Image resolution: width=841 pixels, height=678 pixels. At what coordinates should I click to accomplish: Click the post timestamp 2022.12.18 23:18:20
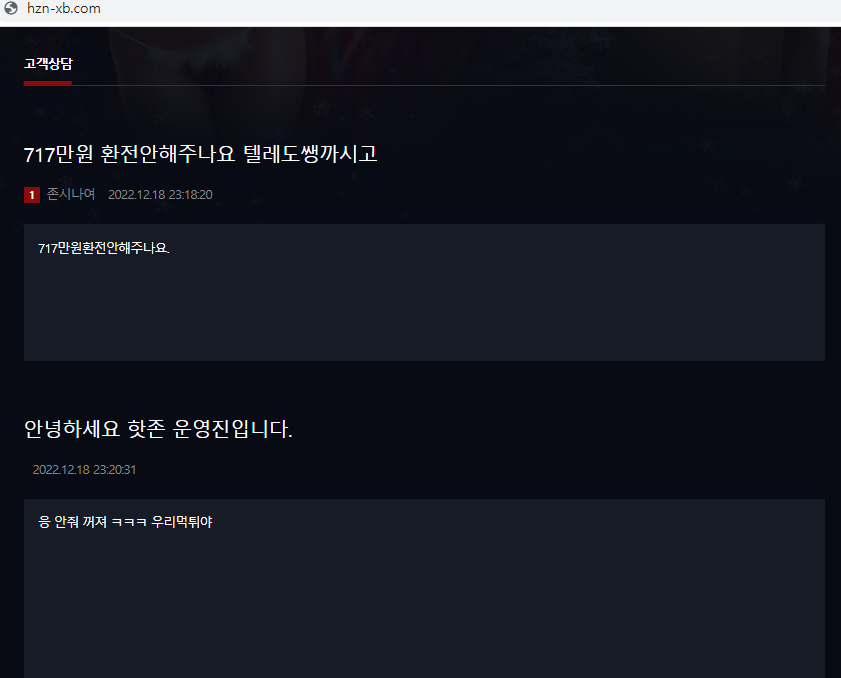click(160, 195)
